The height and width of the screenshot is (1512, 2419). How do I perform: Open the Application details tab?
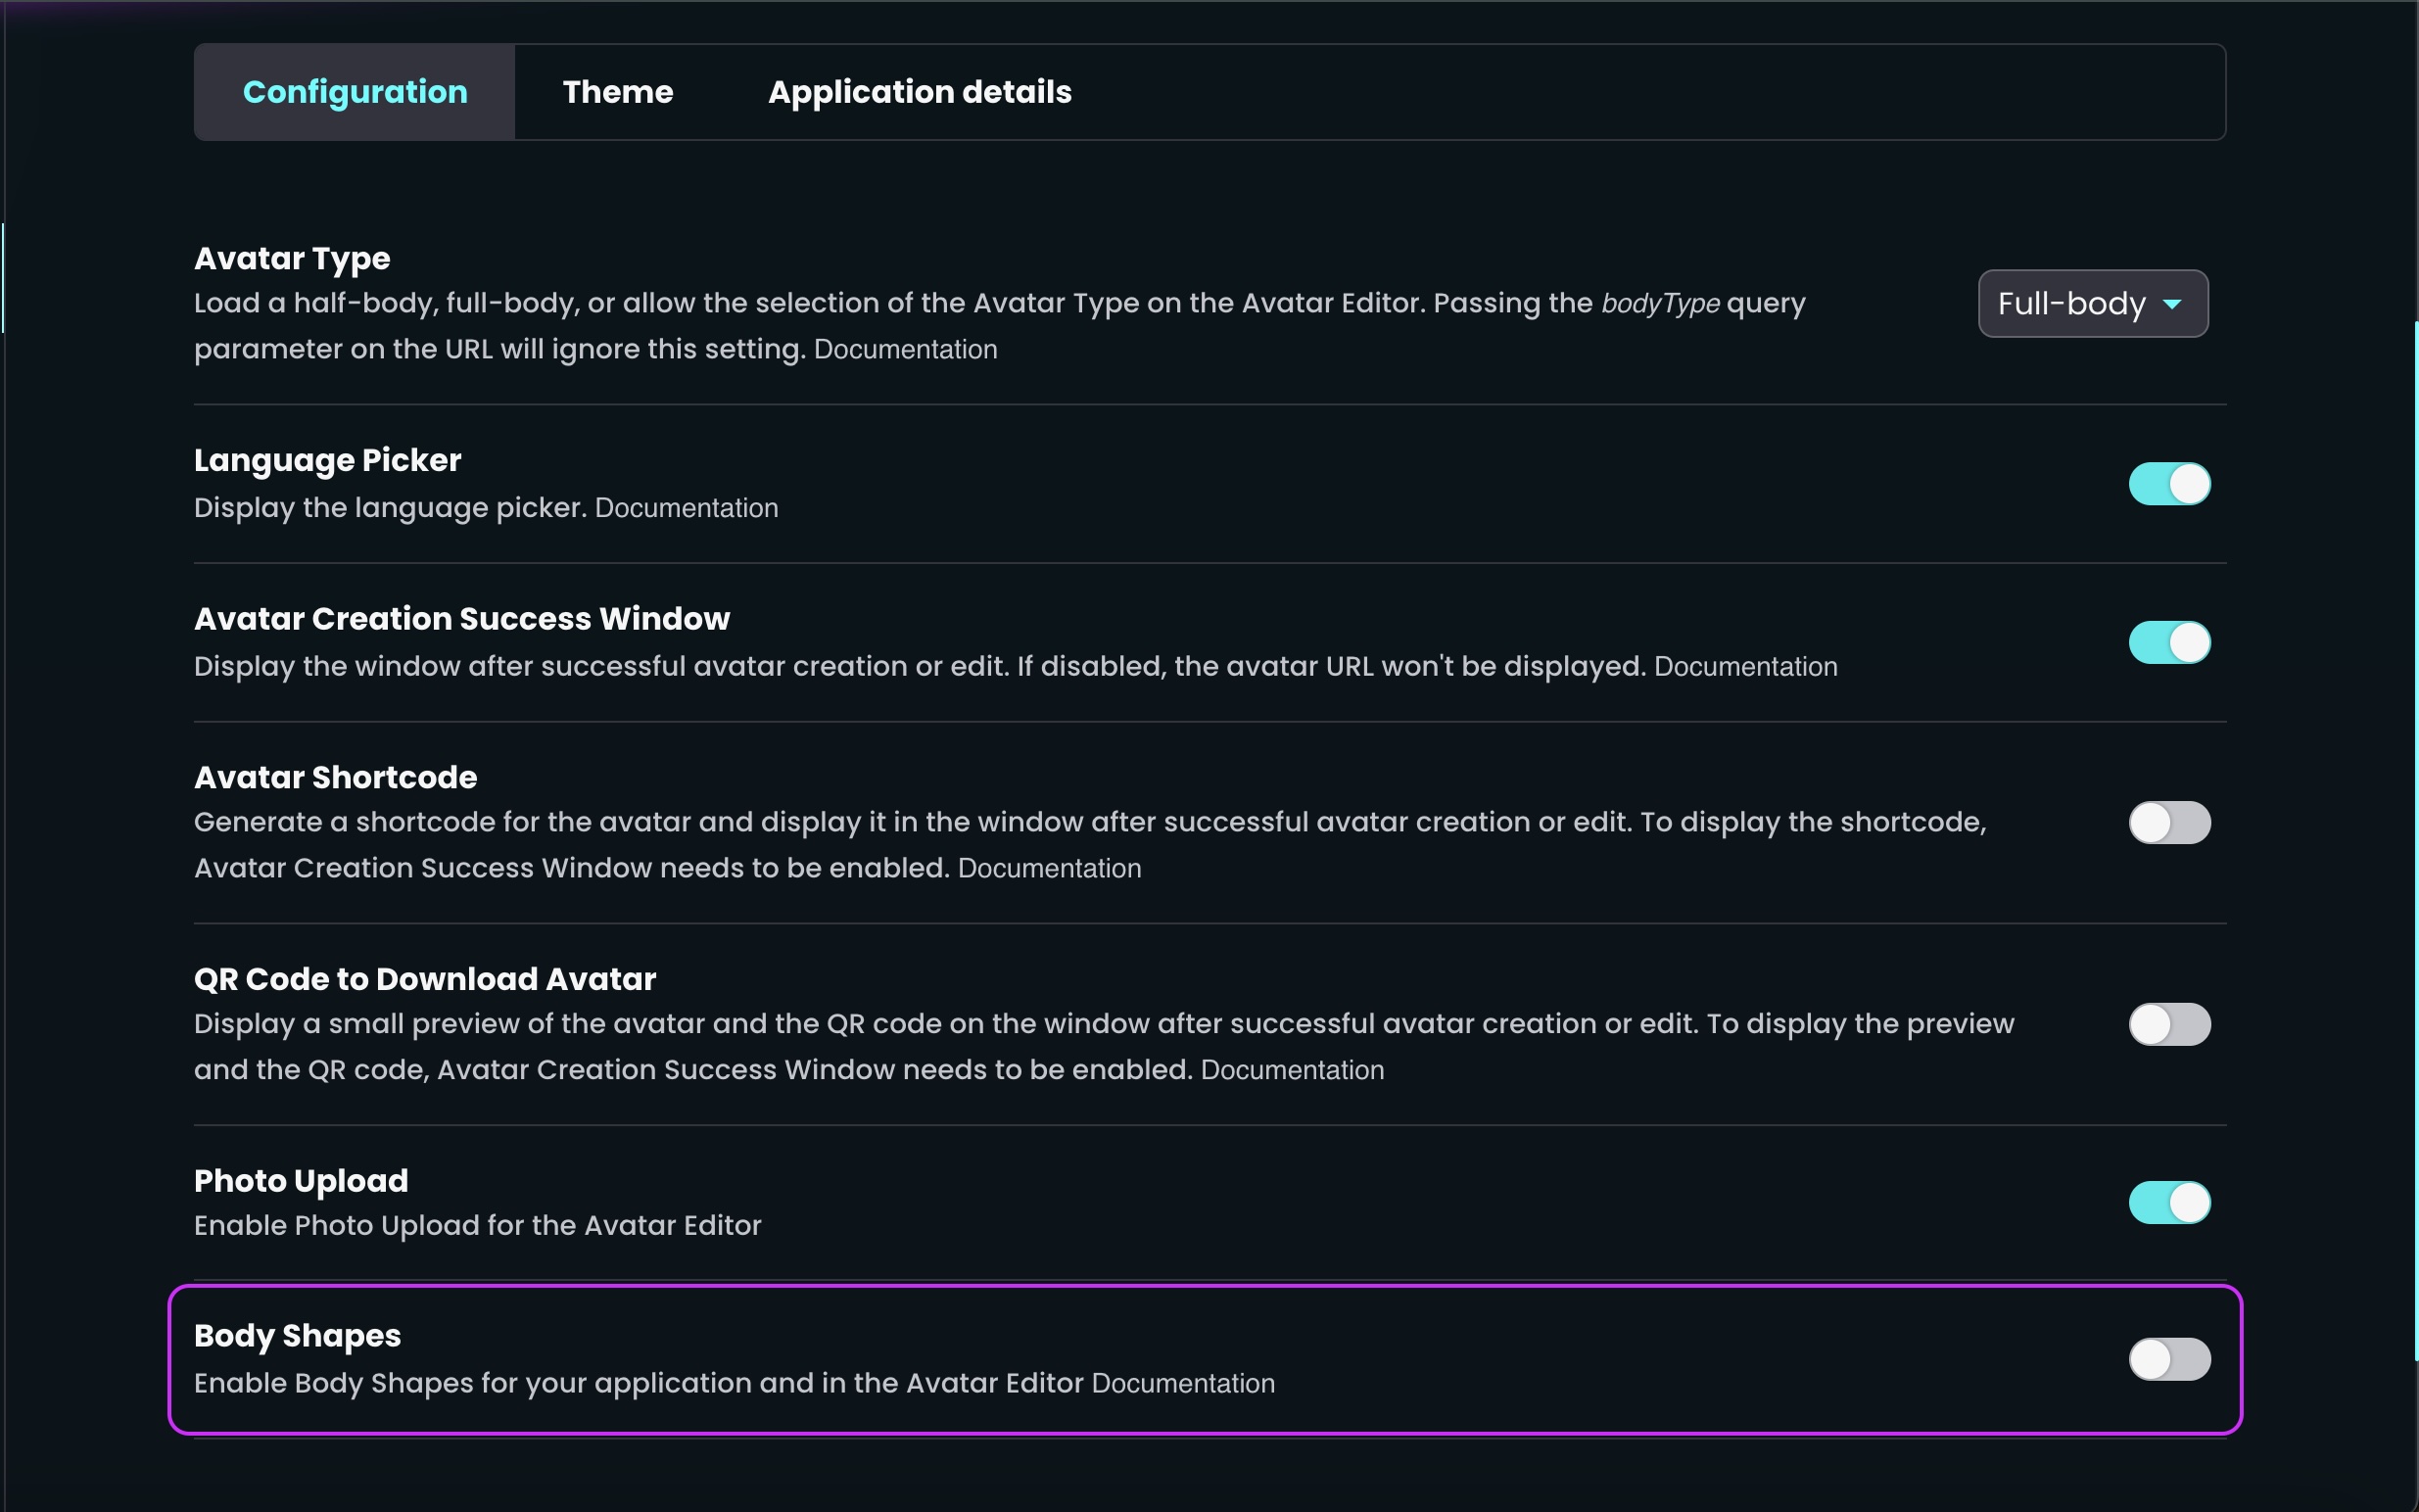pos(919,92)
